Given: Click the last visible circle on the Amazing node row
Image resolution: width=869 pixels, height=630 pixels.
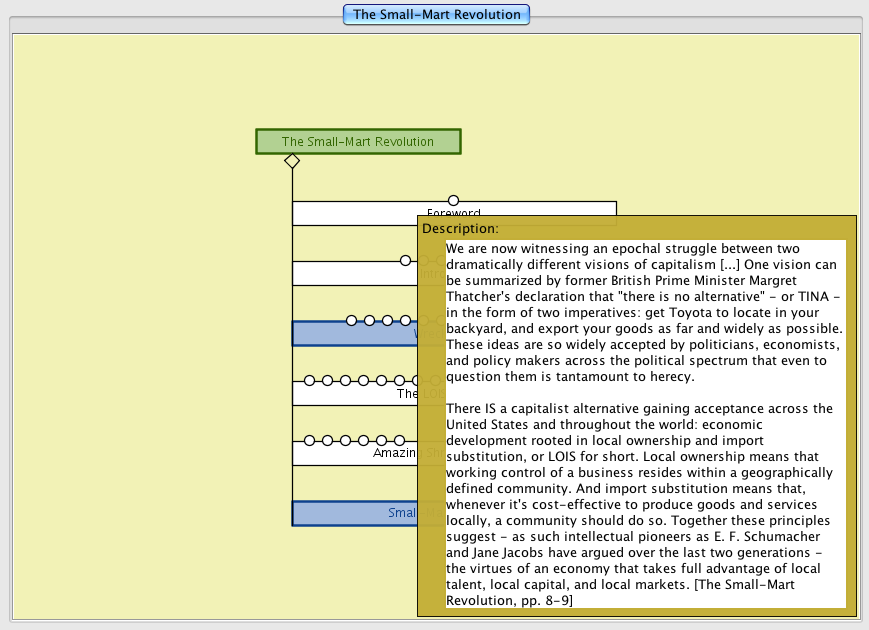Looking at the screenshot, I should pos(400,440).
